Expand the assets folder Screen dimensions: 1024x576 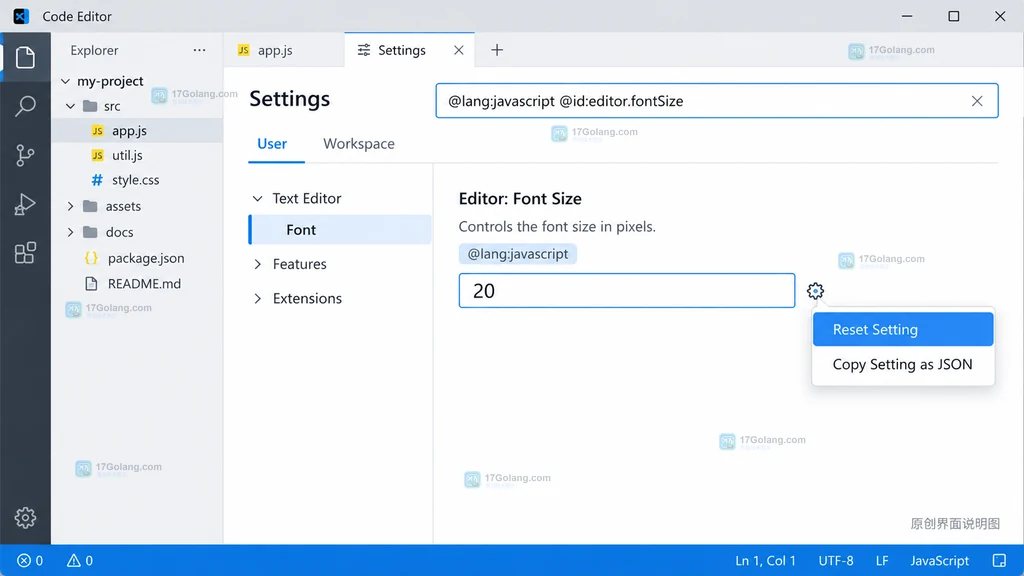(x=71, y=206)
